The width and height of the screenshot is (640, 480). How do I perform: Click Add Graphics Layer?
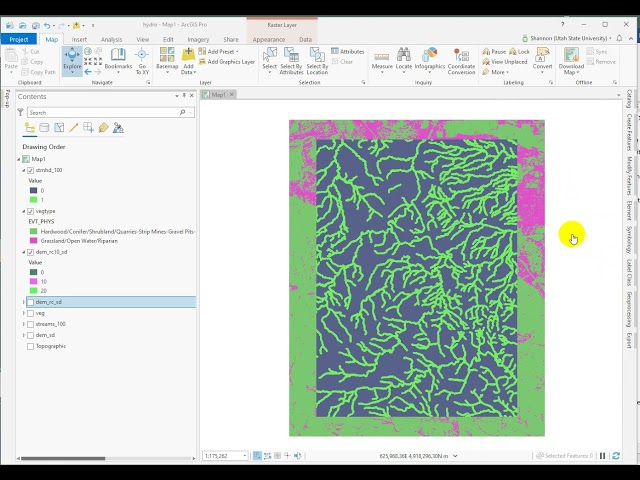(227, 62)
